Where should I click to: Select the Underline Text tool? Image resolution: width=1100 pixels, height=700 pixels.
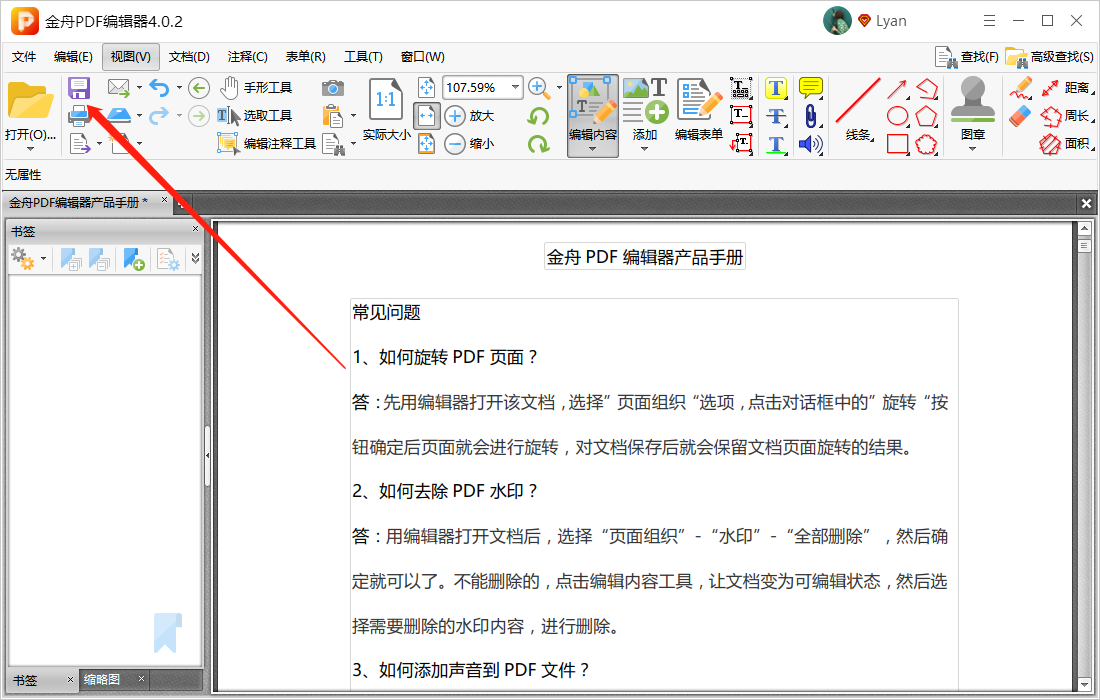point(775,144)
